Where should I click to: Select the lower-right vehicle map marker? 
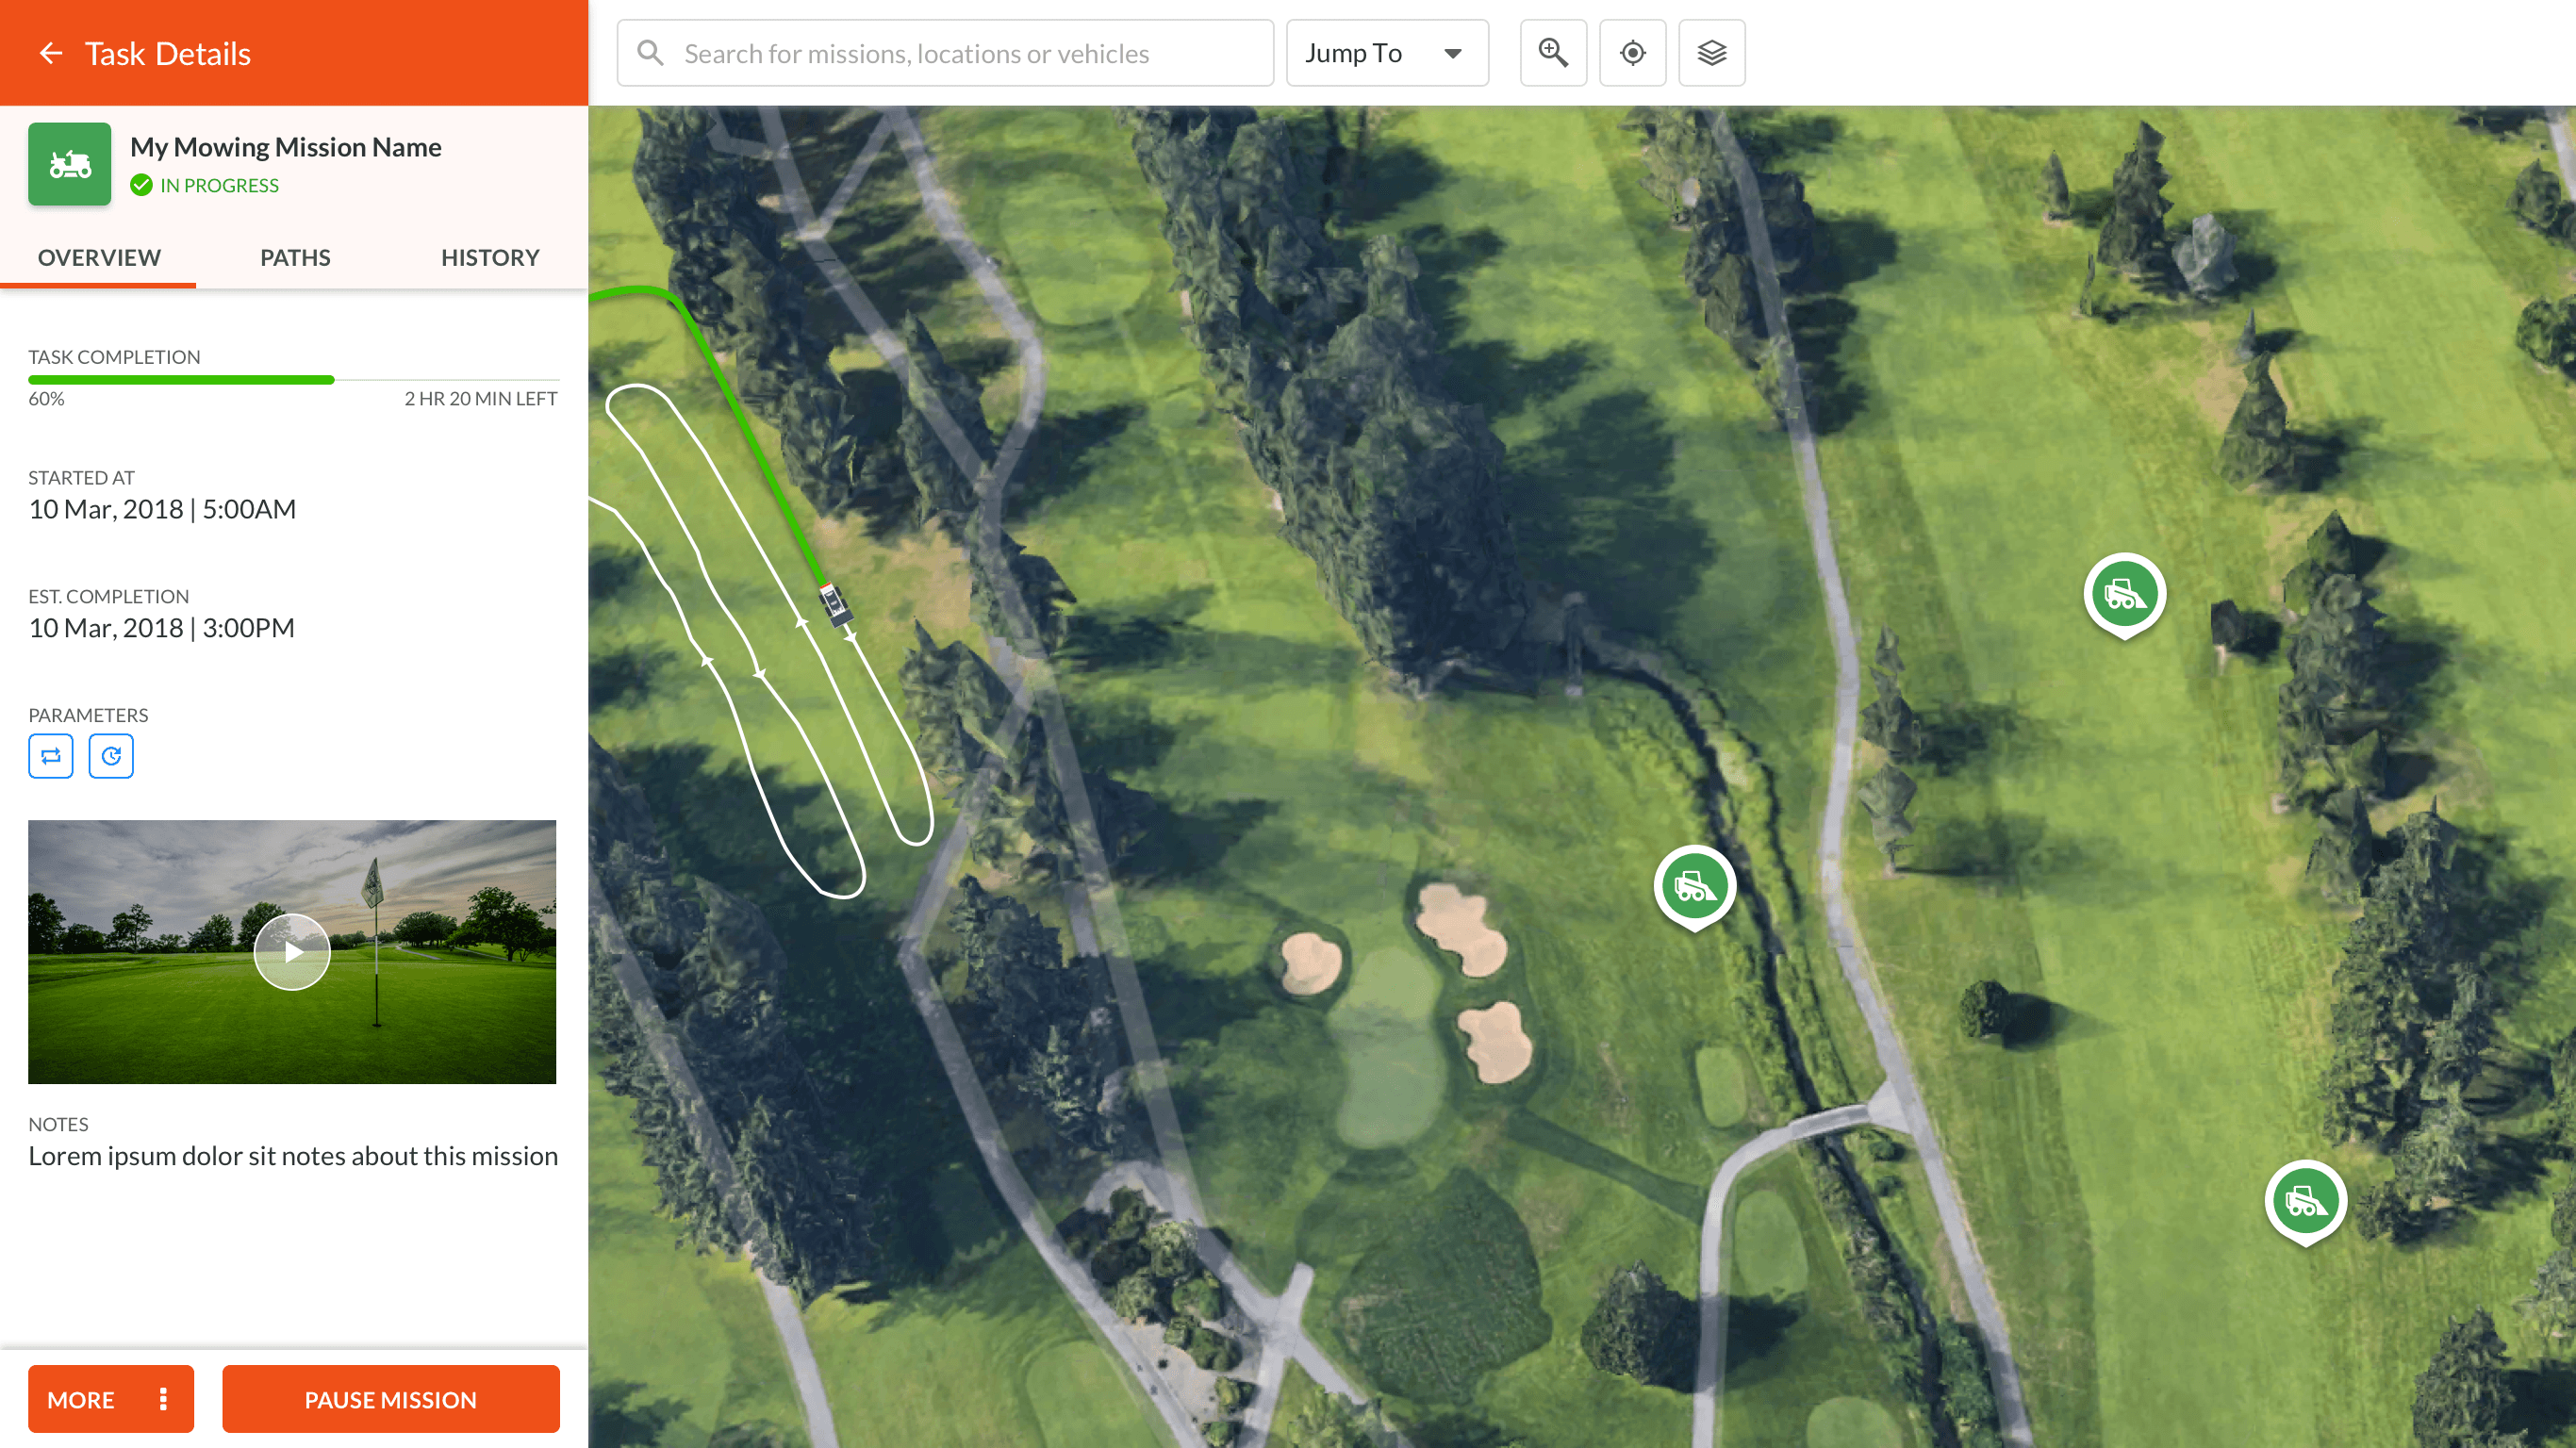[2305, 1201]
